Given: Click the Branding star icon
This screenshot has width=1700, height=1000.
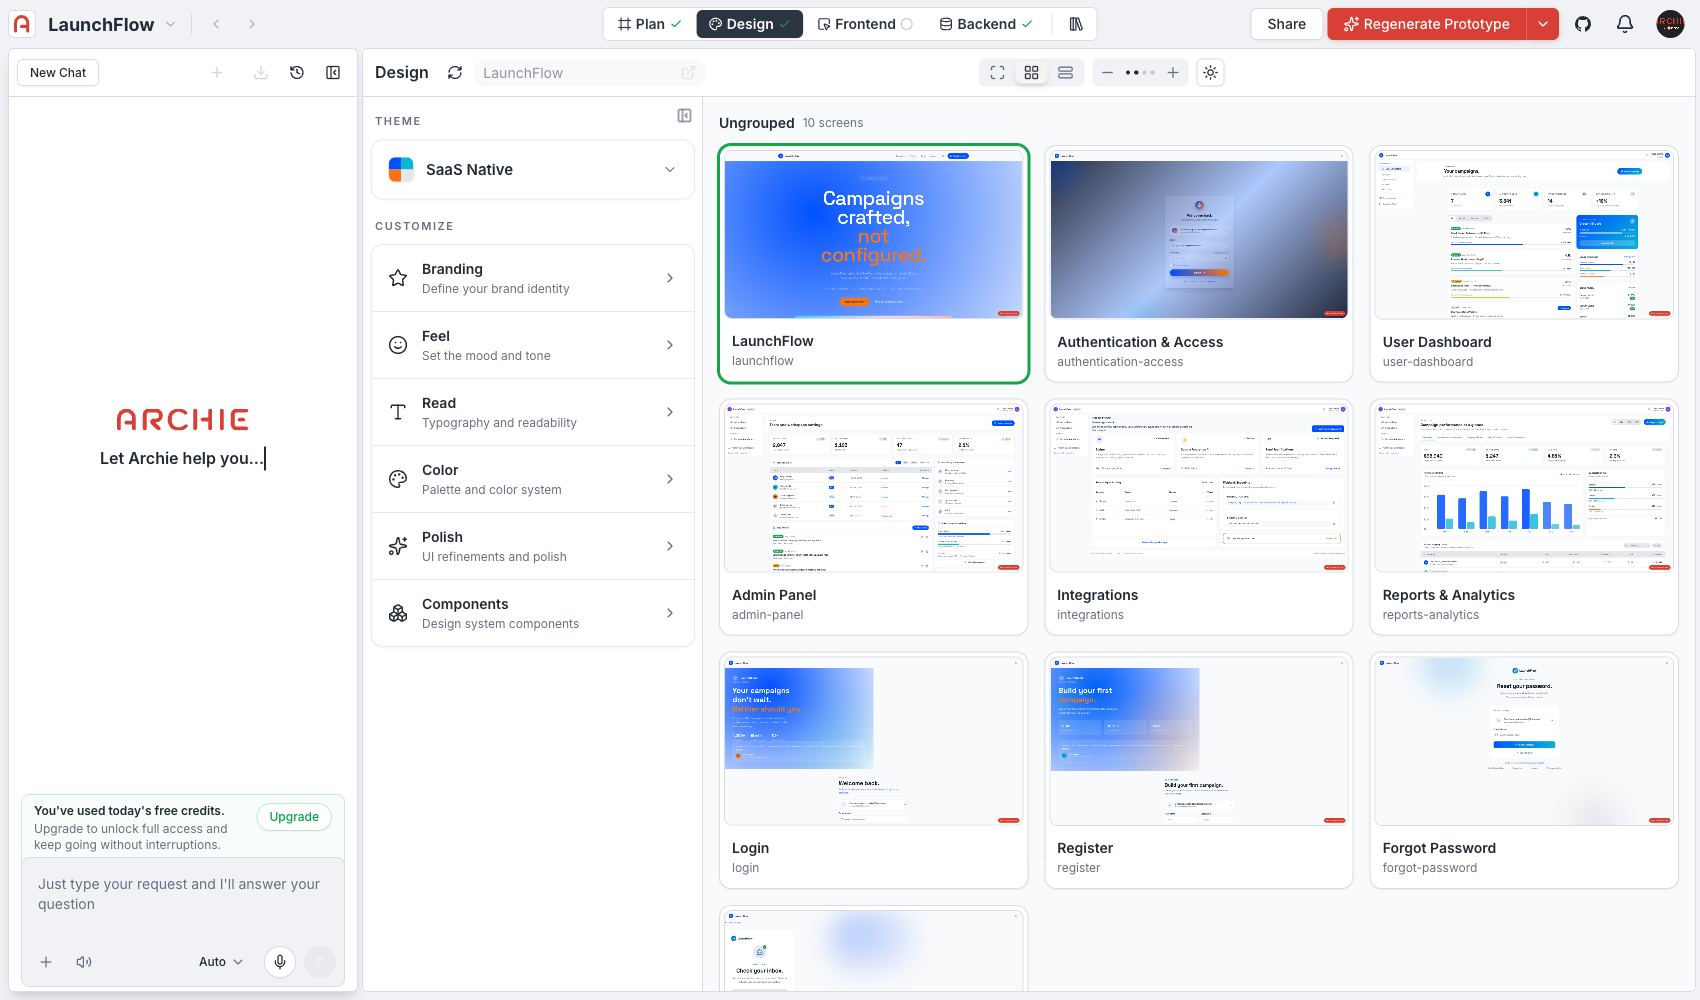Looking at the screenshot, I should 398,278.
